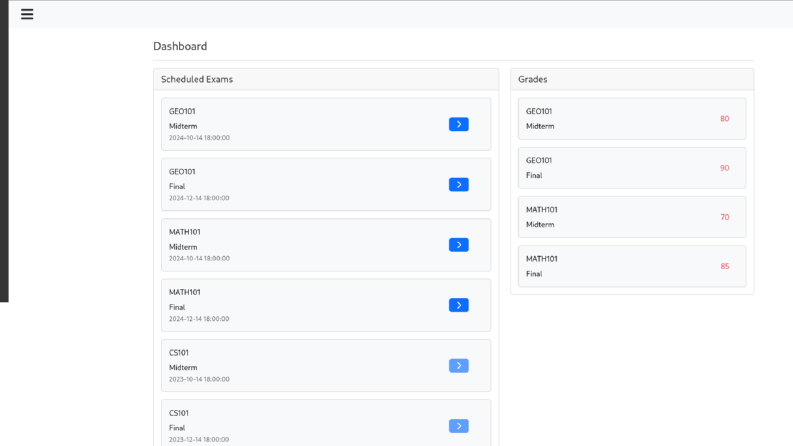The width and height of the screenshot is (793, 446).
Task: Open the MATH101 Midterm exam arrow button
Action: [459, 245]
